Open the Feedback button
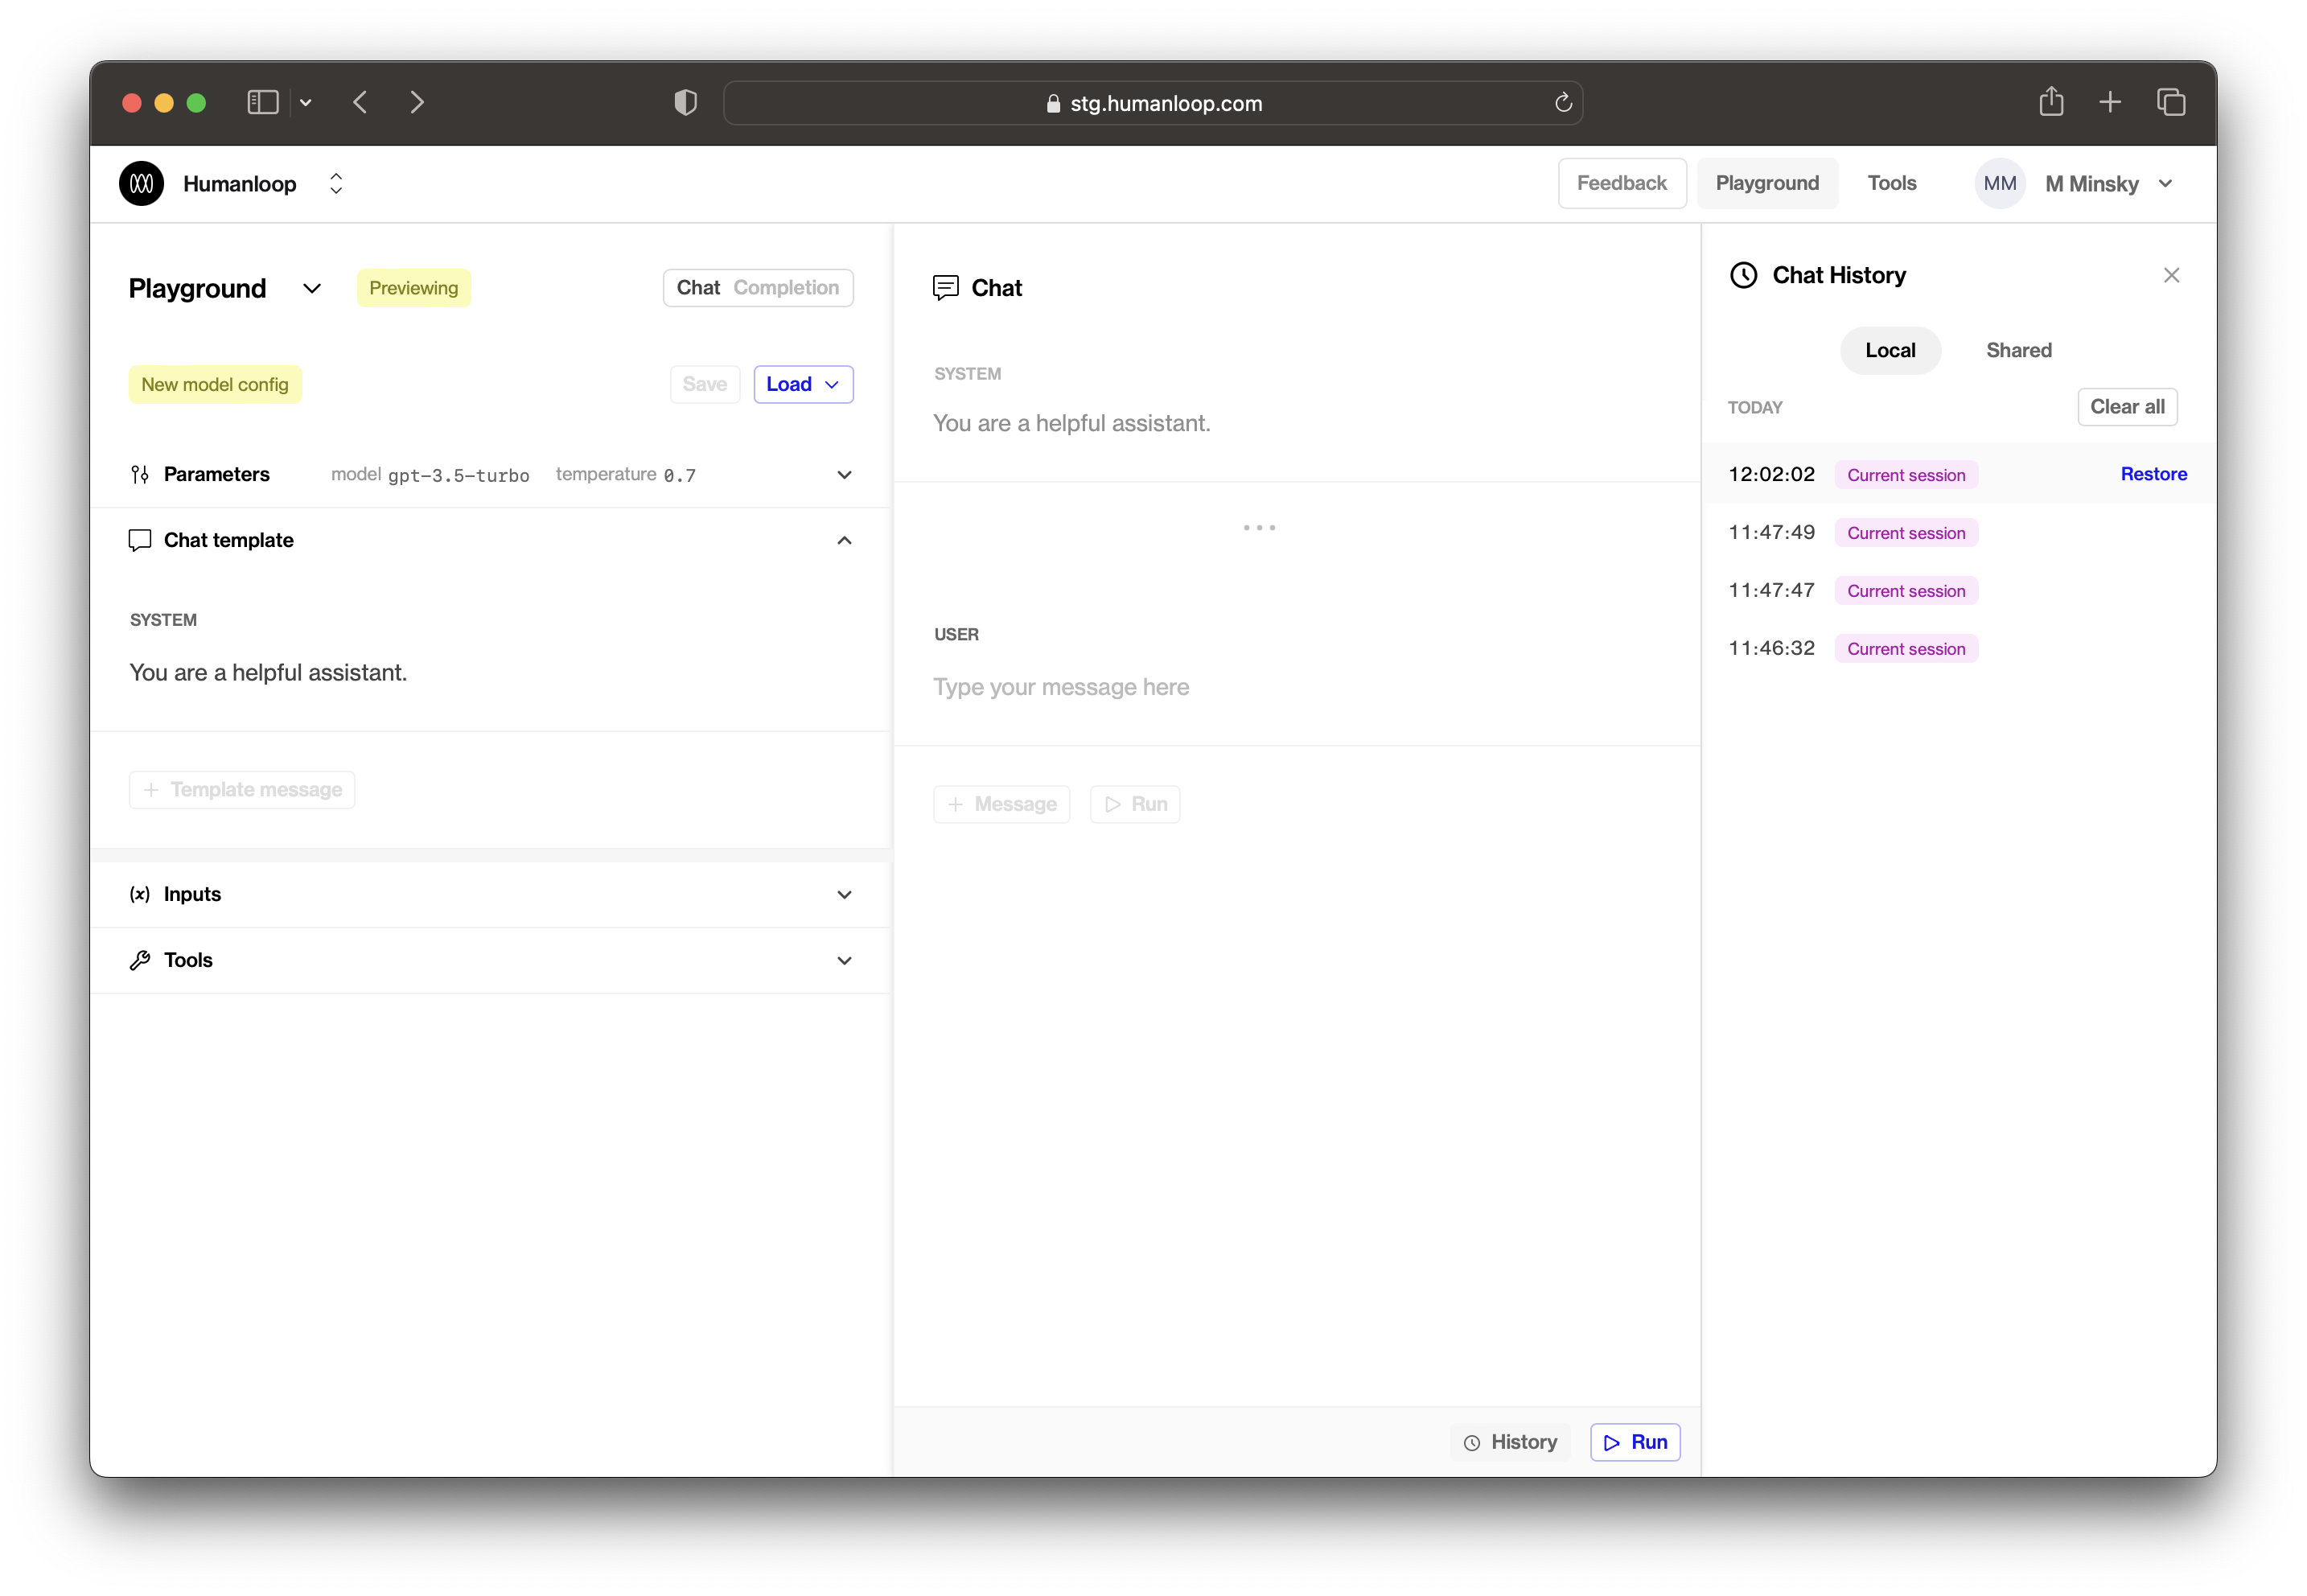Viewport: 2307px width, 1596px height. tap(1621, 183)
